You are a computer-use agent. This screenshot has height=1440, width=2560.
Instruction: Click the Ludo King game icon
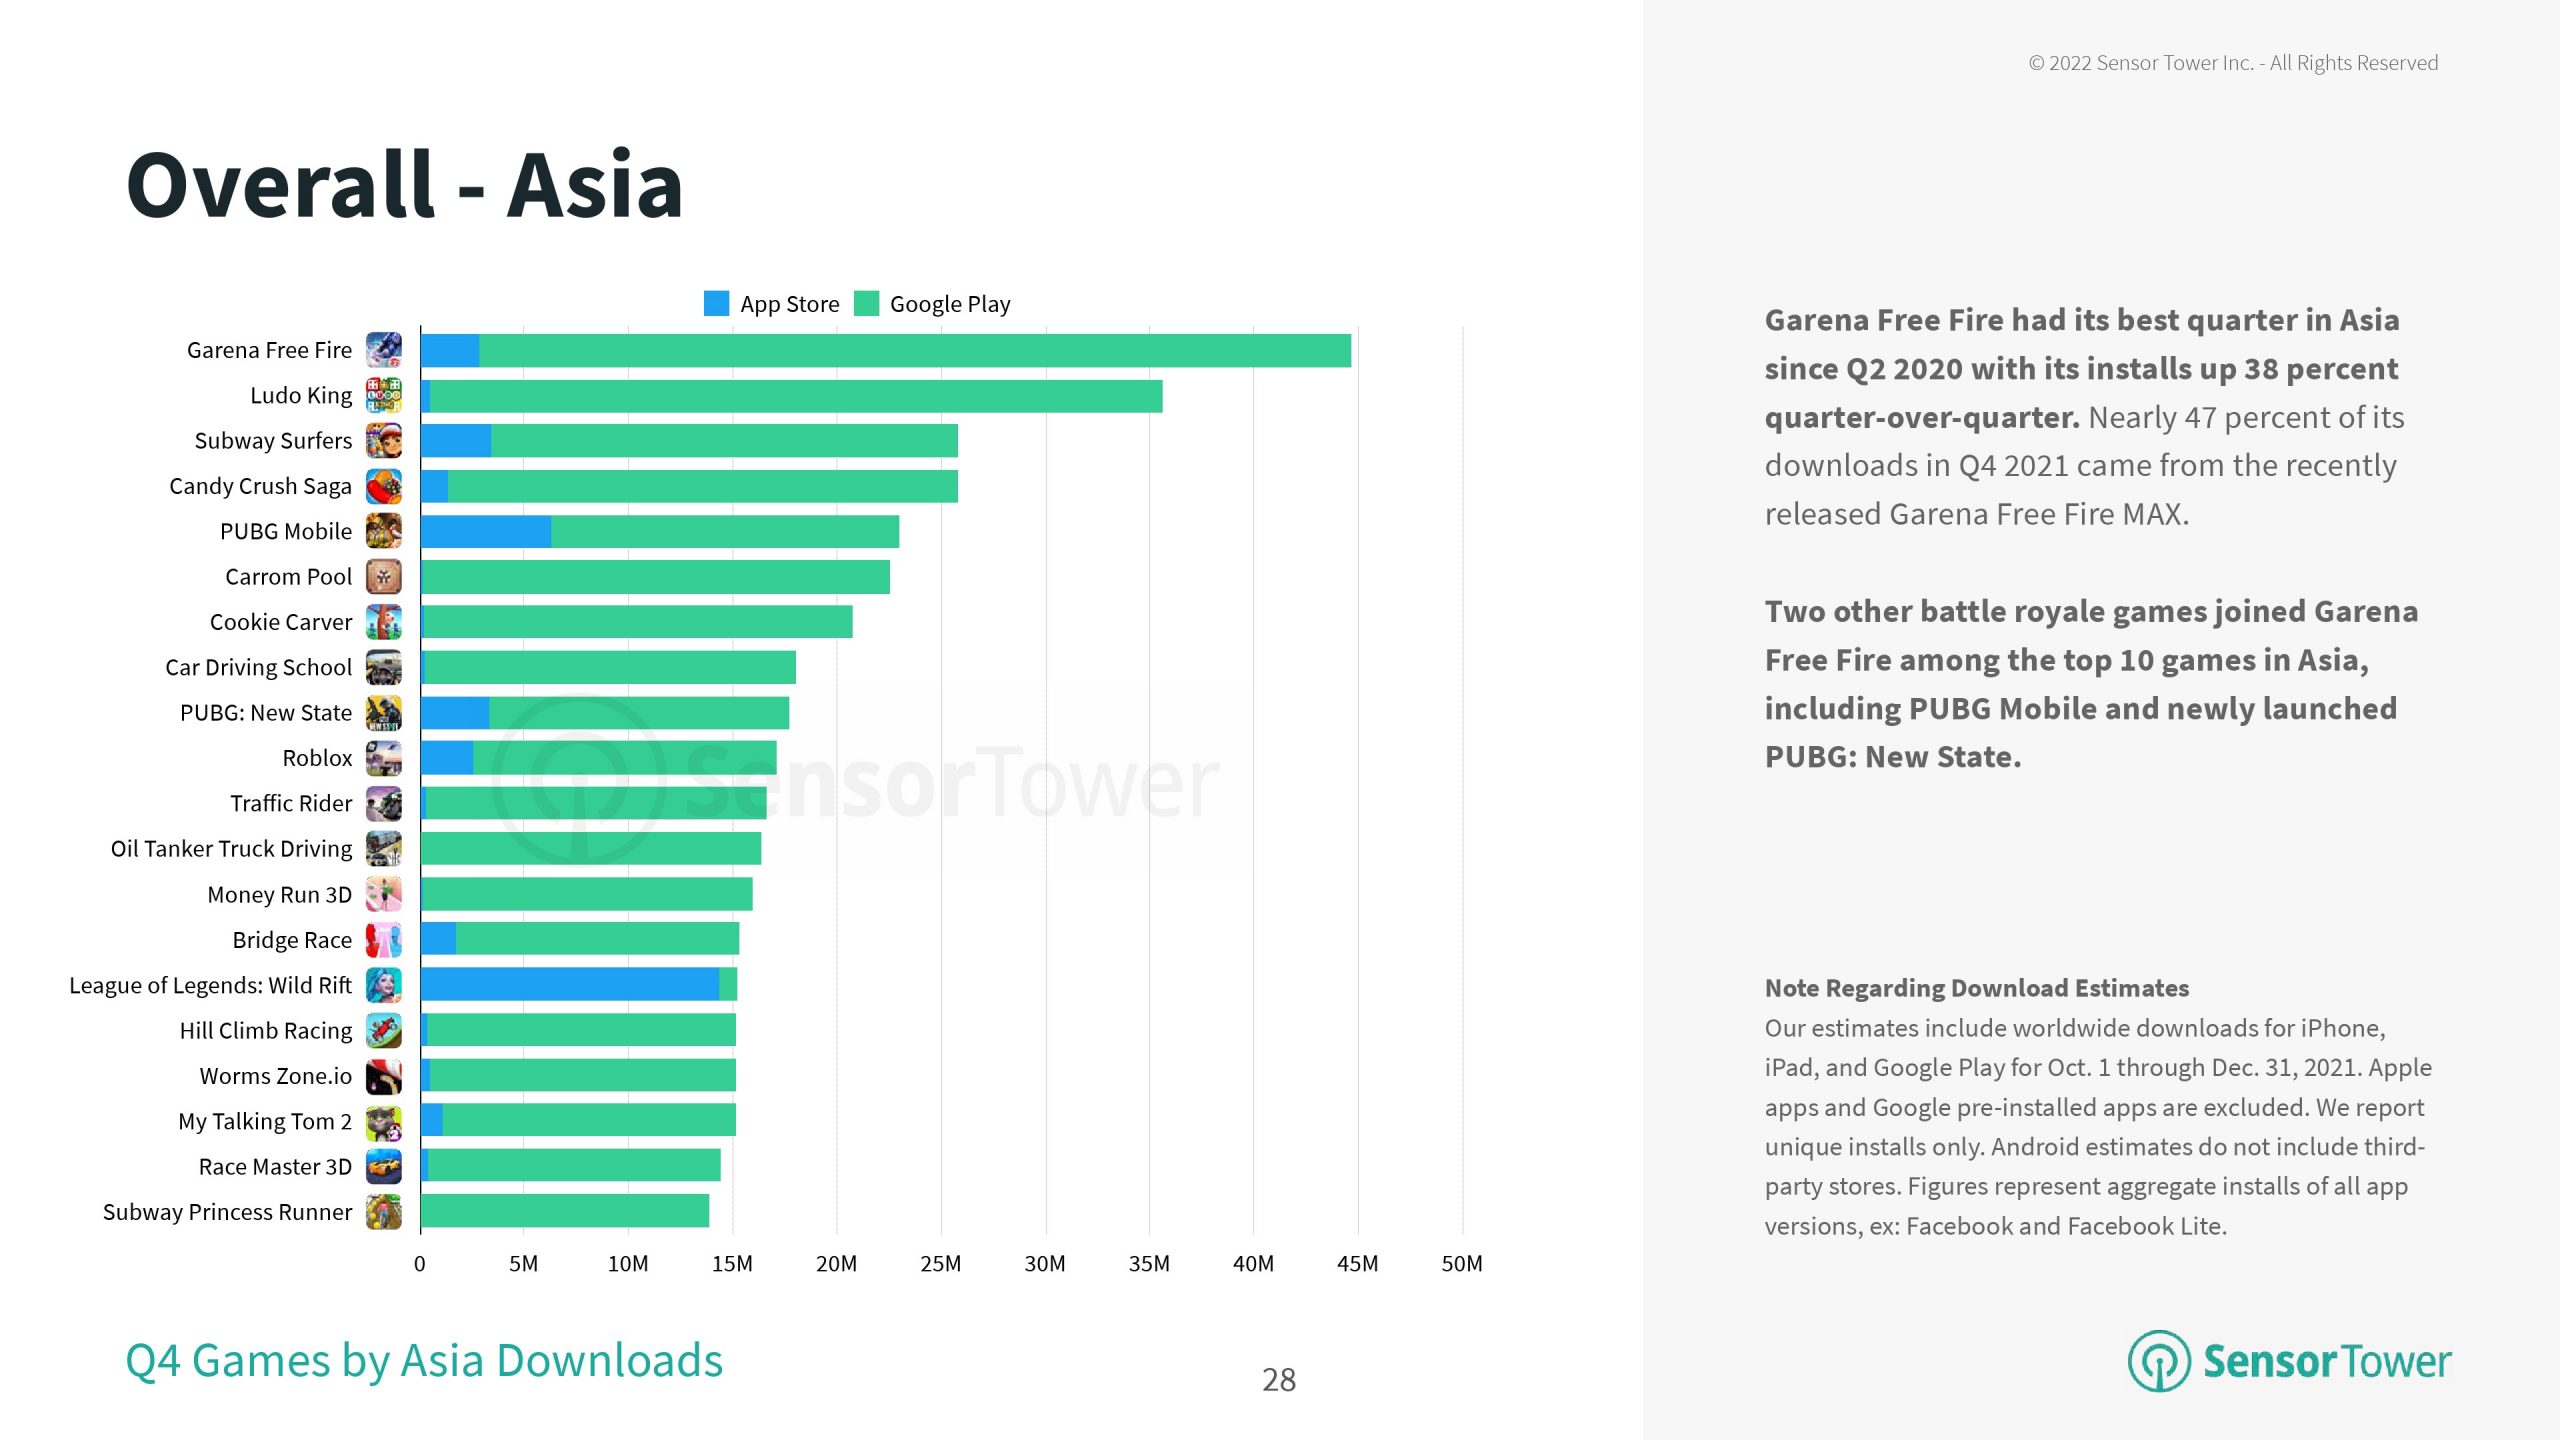pos(383,395)
